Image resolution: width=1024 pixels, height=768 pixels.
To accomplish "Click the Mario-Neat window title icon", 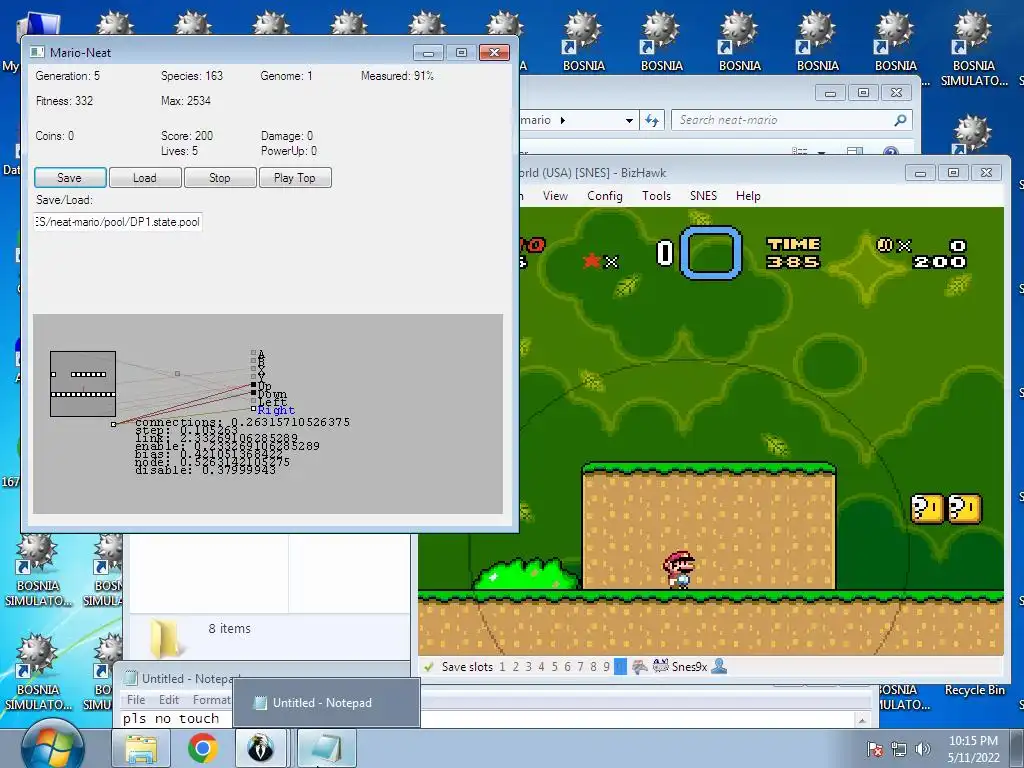I will point(37,52).
